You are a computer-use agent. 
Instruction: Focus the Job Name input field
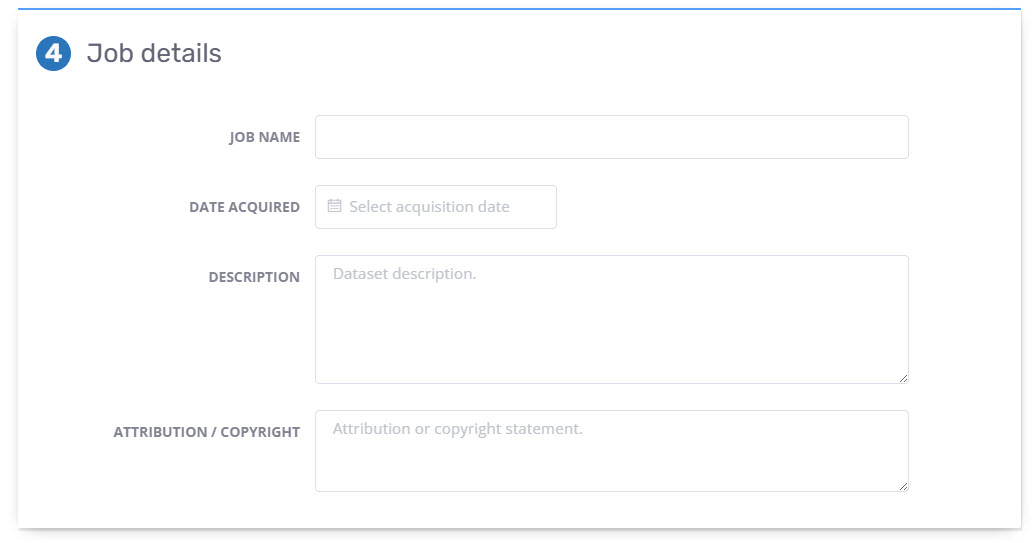point(611,137)
